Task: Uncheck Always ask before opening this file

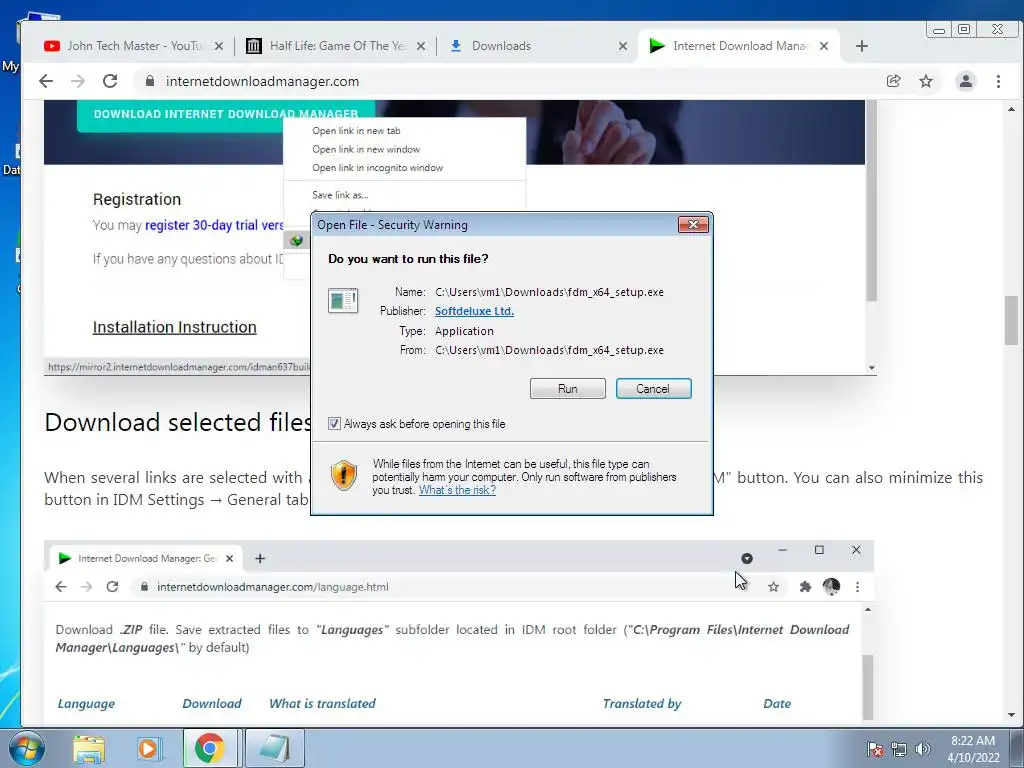Action: click(x=334, y=424)
